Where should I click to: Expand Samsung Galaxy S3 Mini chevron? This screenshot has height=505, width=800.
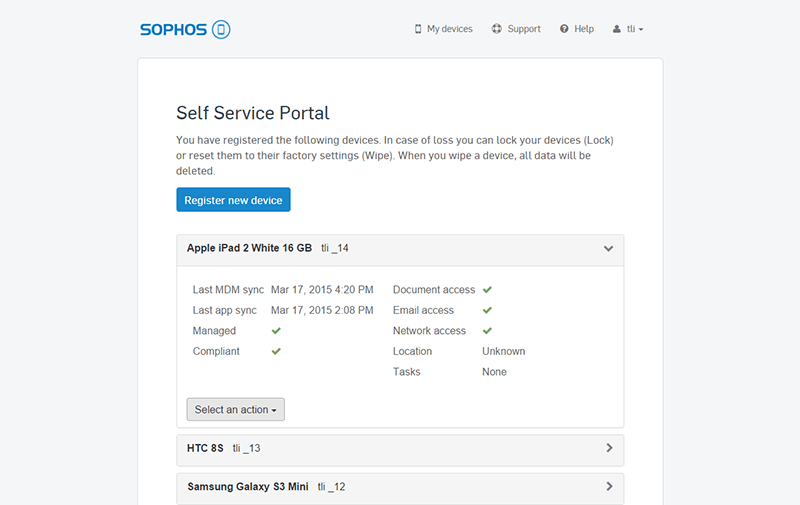point(609,487)
